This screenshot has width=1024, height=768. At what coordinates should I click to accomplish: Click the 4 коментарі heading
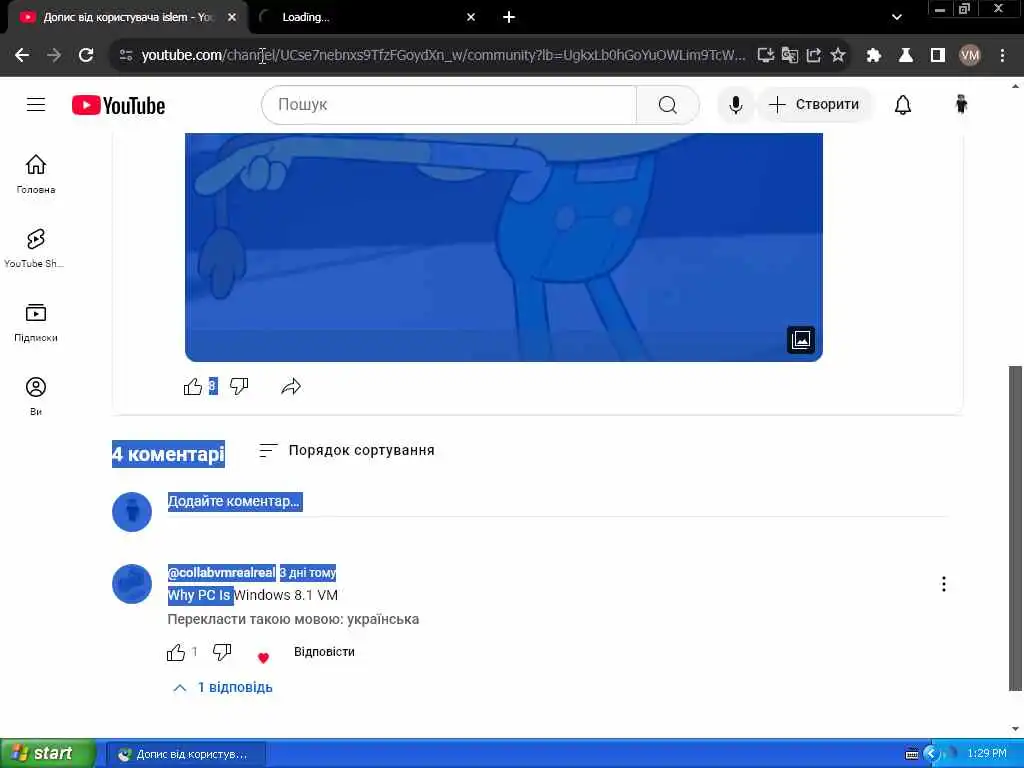[x=168, y=454]
